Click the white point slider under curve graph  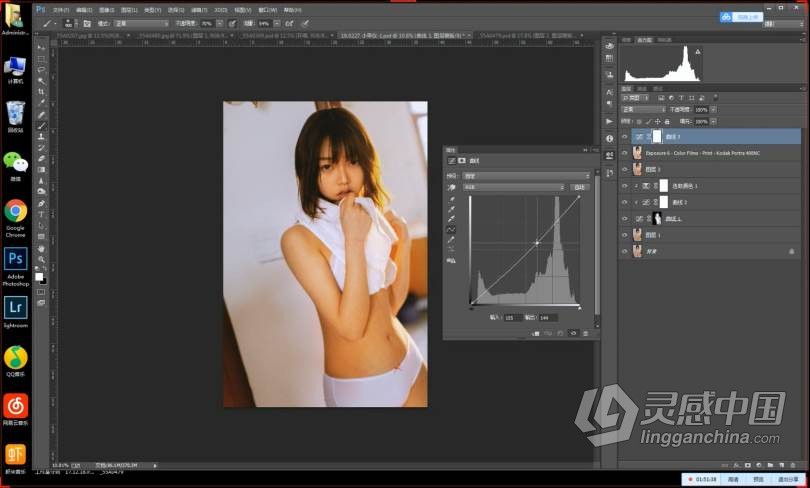pos(579,308)
